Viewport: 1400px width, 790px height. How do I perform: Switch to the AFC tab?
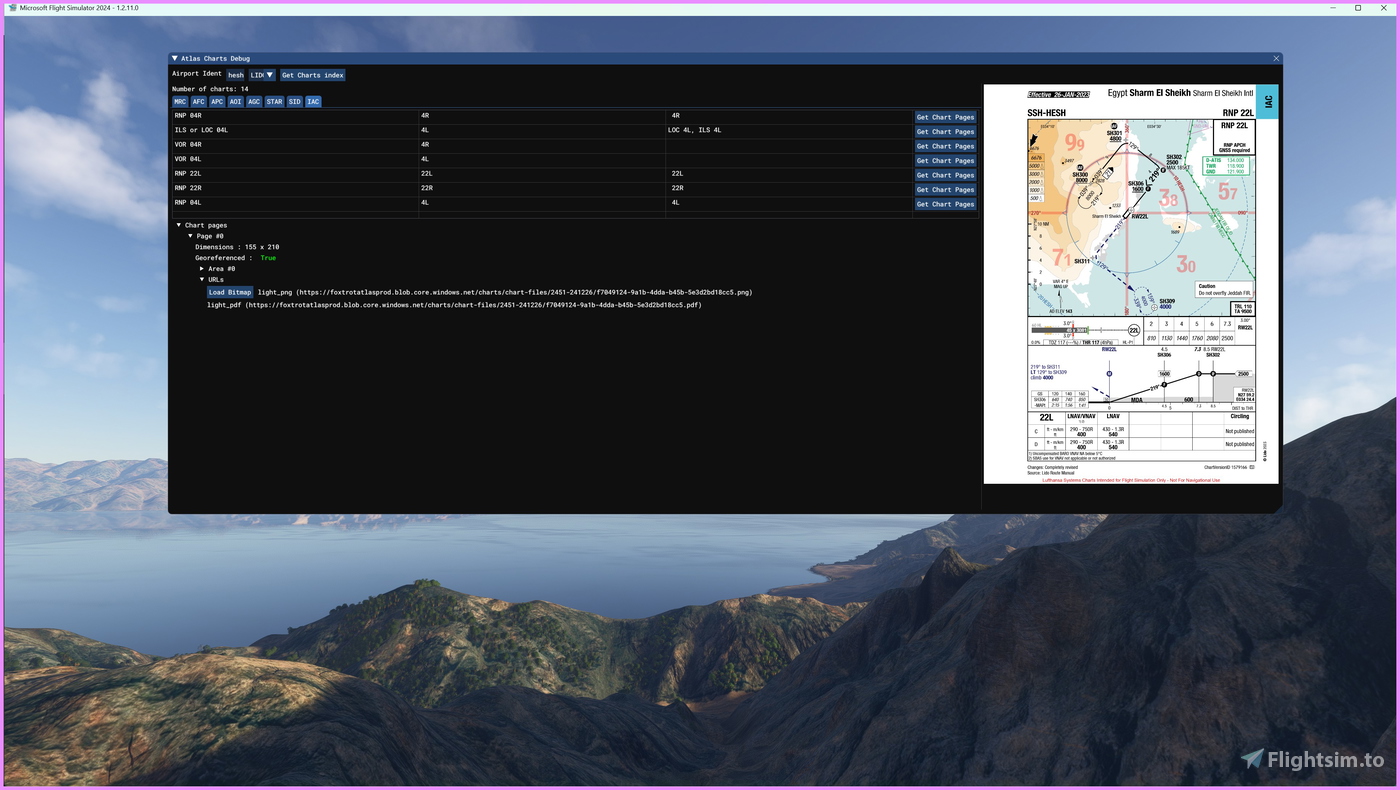[x=199, y=102]
